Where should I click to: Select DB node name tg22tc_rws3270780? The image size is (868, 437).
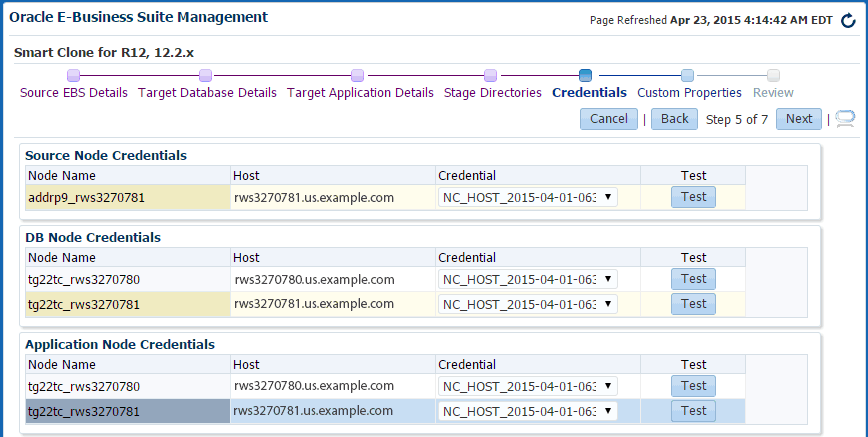coord(84,280)
